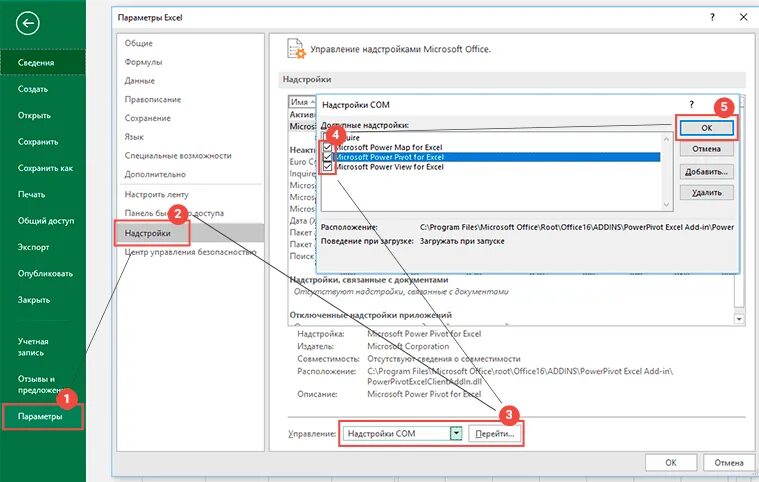Expand the Управление dropdown arrow
Screen dimensions: 759x482
(456, 434)
